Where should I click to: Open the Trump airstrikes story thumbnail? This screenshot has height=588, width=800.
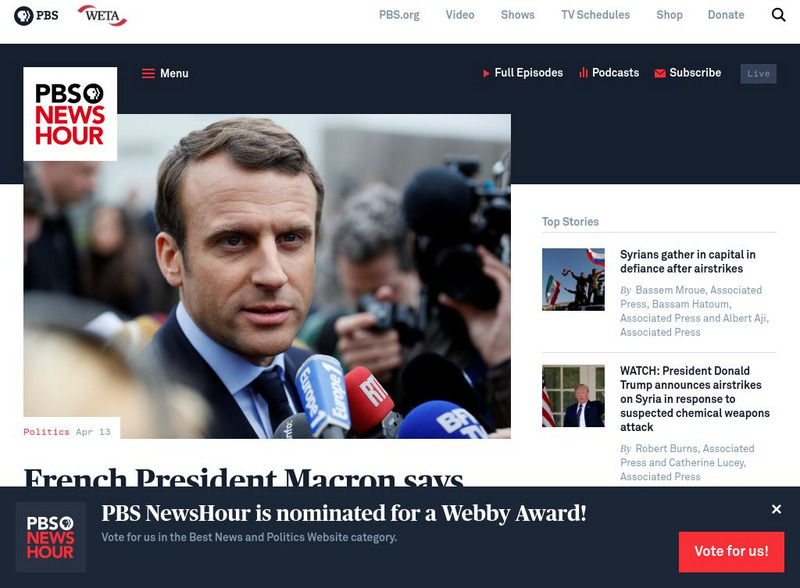click(573, 396)
